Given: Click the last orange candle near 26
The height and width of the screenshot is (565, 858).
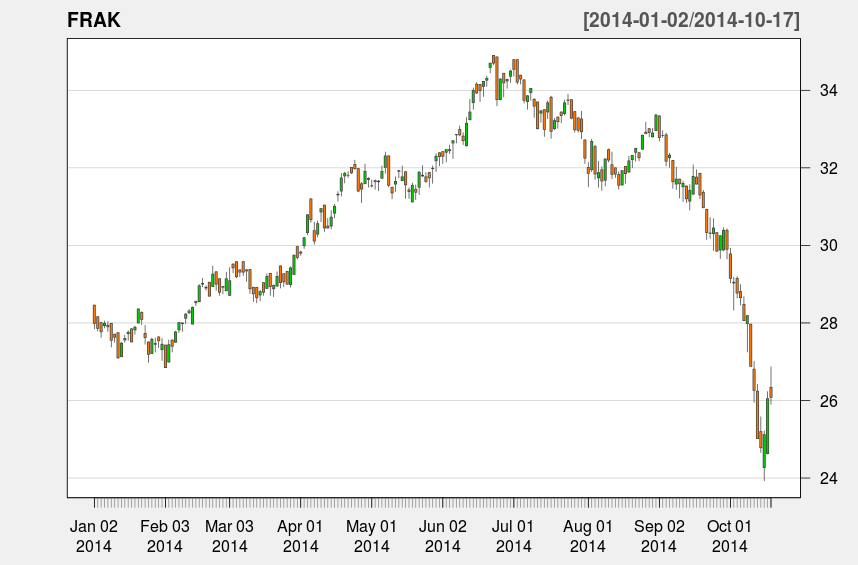Looking at the screenshot, I should [771, 392].
